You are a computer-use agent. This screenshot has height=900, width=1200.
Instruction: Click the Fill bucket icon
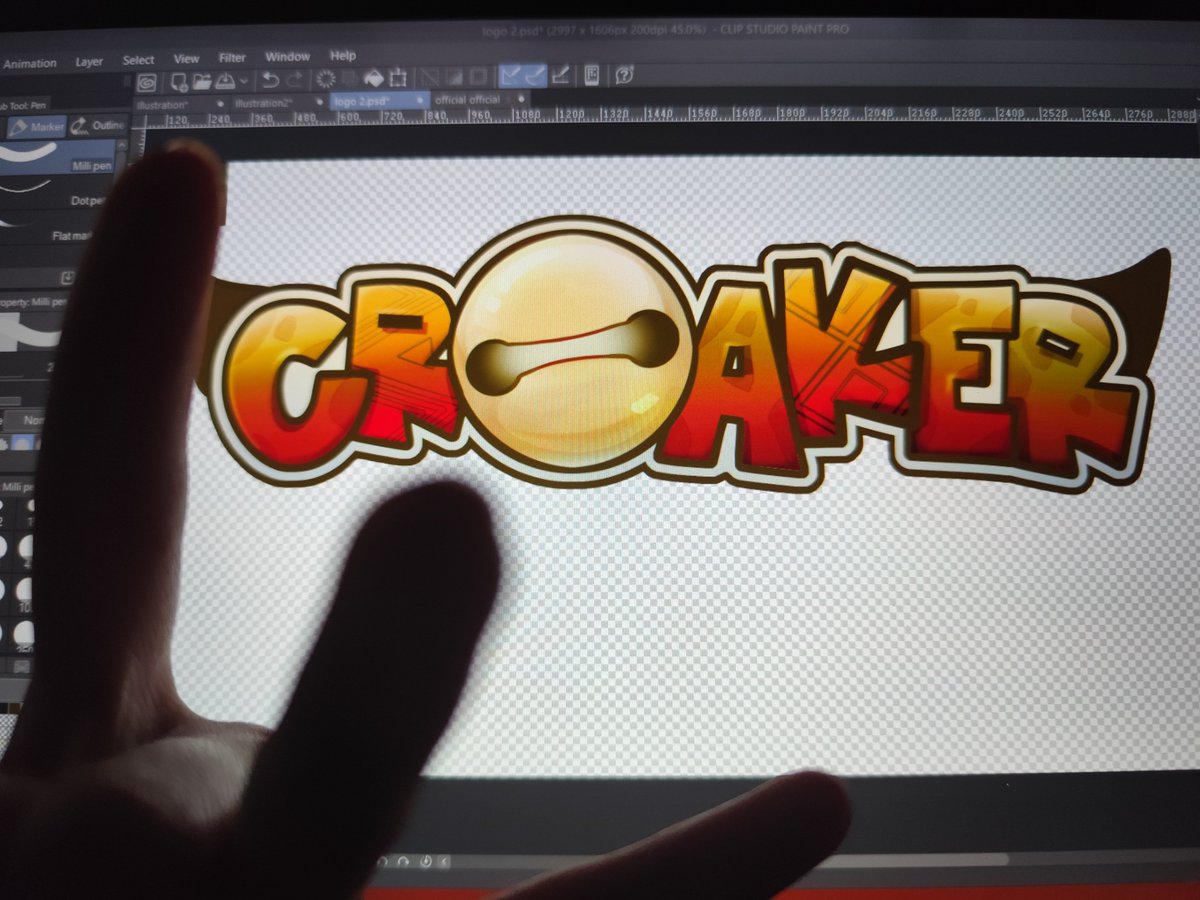[x=373, y=78]
